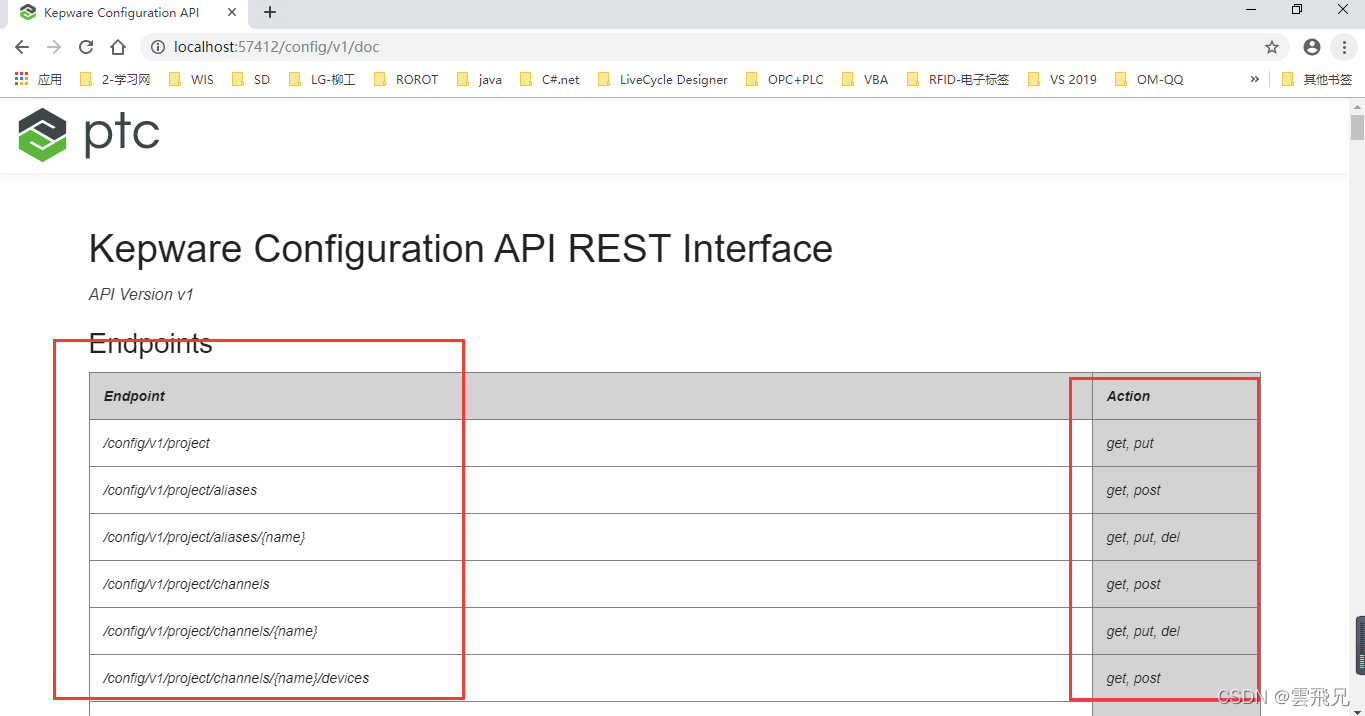Open the RFID-电子标签 bookmark folder
Image resolution: width=1365 pixels, height=716 pixels.
(x=958, y=79)
